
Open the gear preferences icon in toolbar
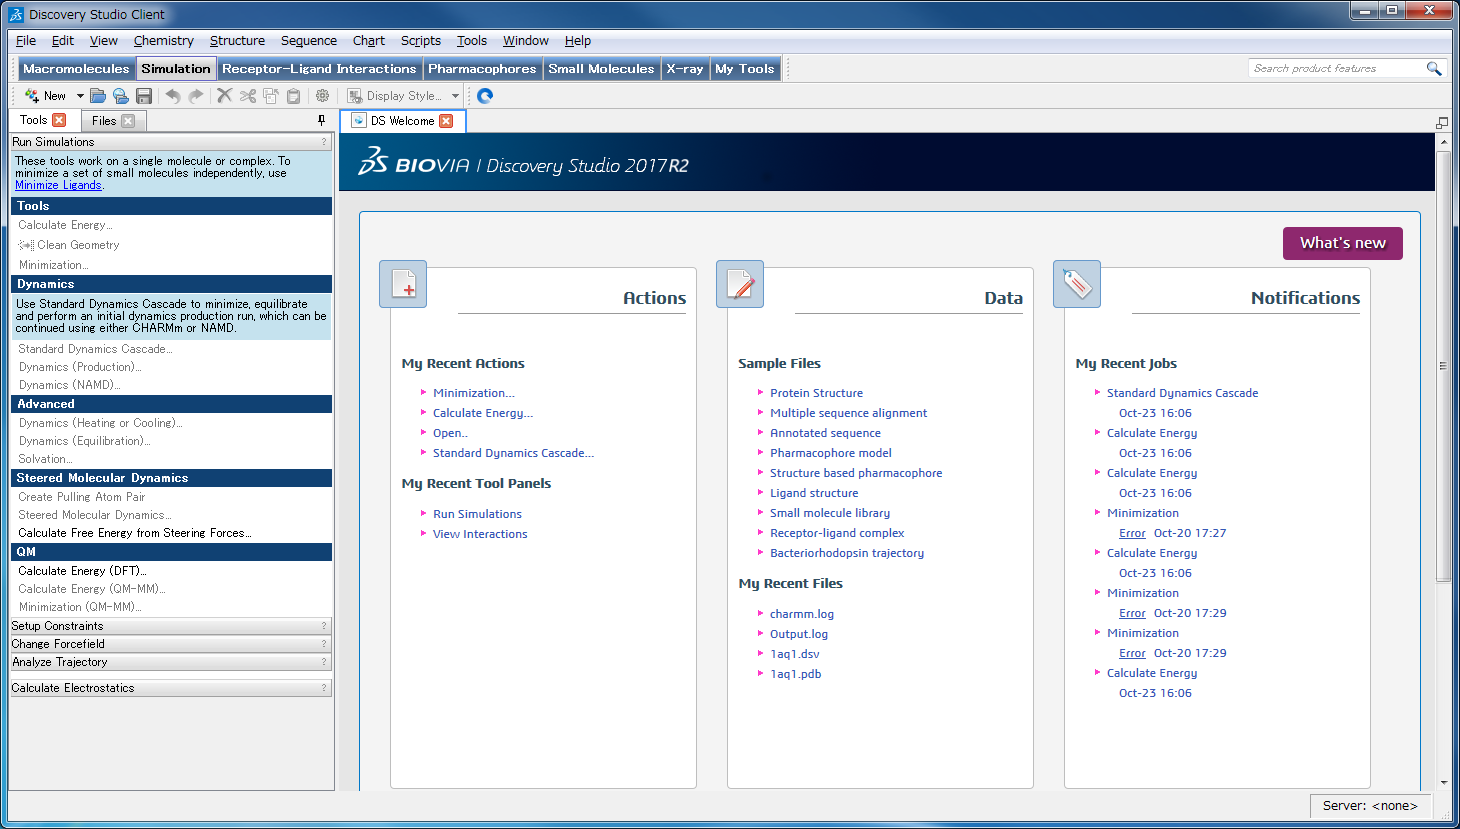[x=322, y=96]
